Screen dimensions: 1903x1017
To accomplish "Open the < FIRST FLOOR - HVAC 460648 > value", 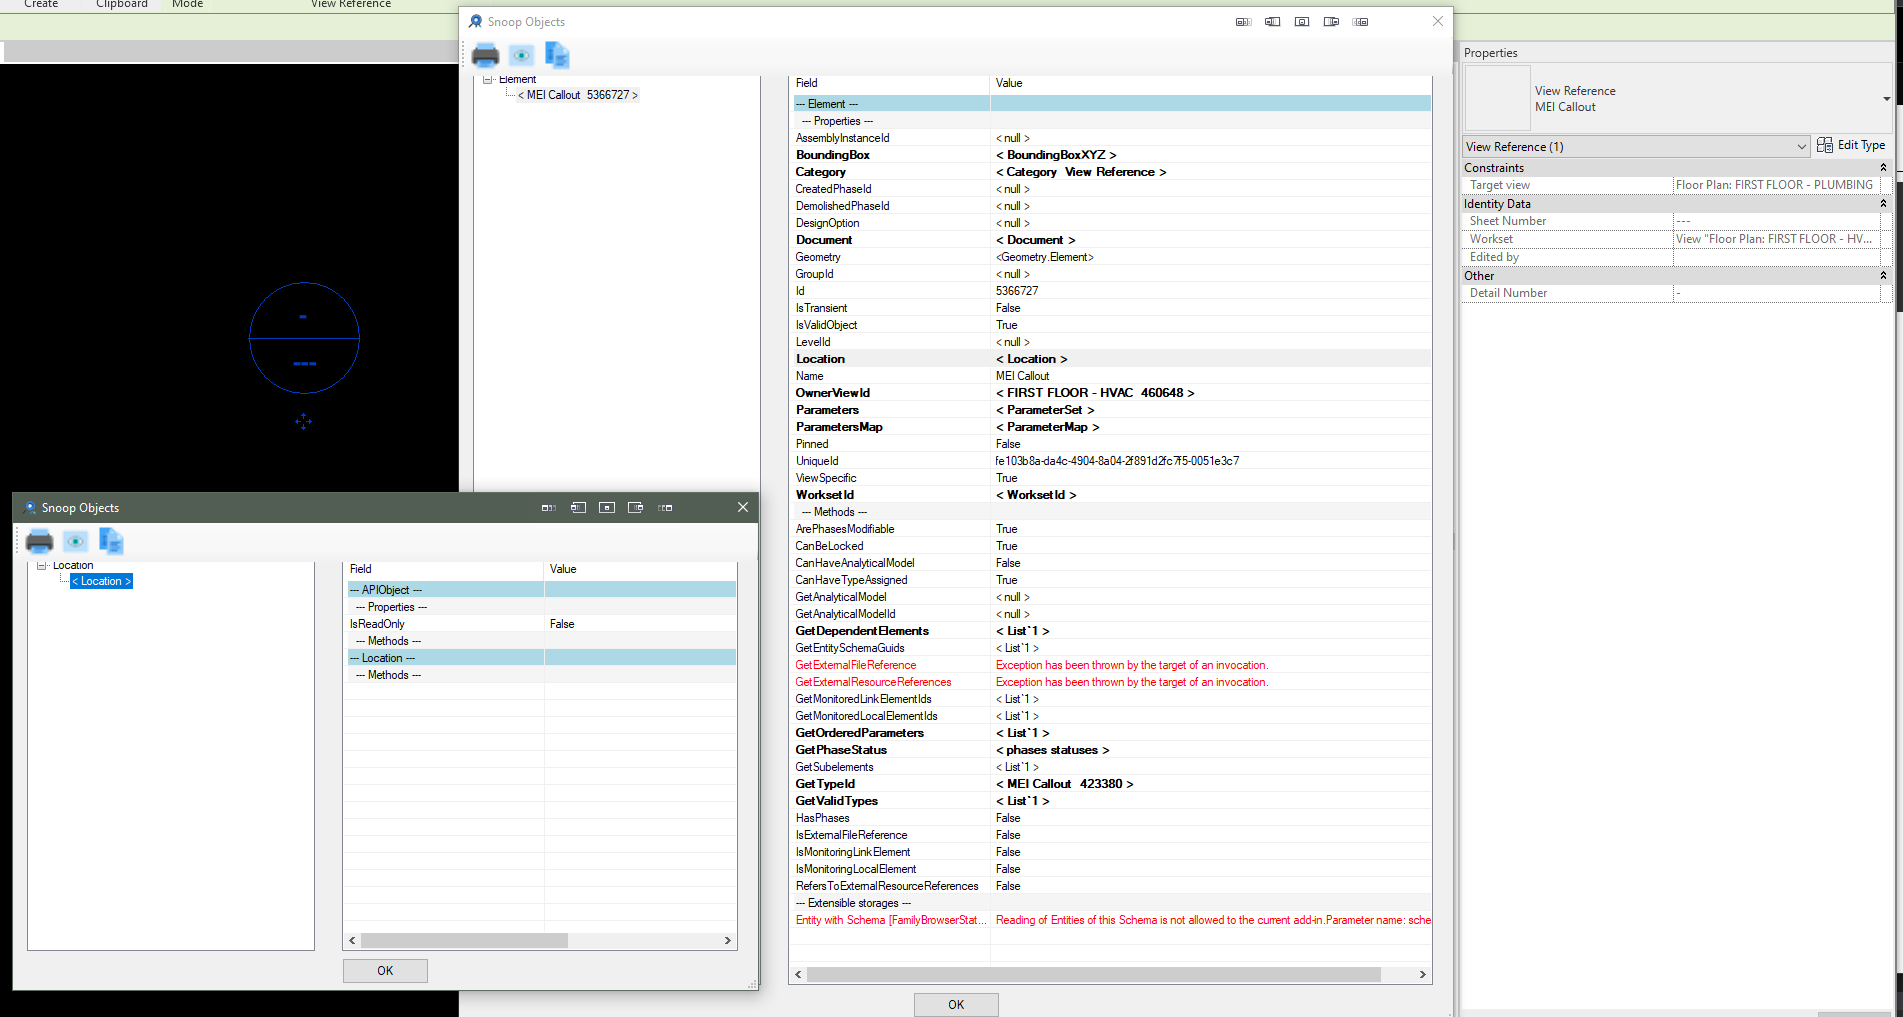I will tap(1095, 393).
